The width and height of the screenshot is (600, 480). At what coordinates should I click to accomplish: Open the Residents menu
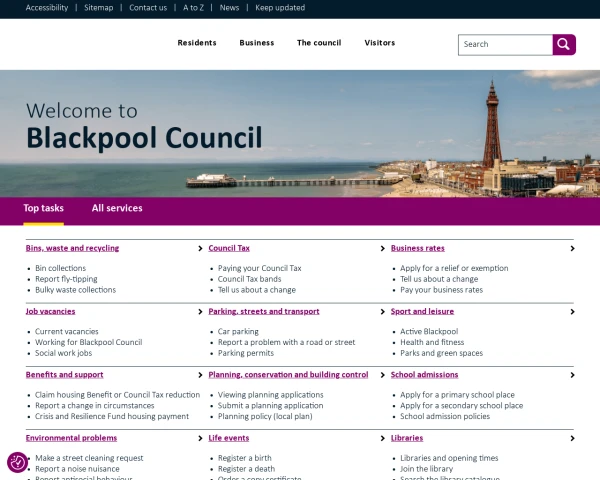pyautogui.click(x=197, y=43)
